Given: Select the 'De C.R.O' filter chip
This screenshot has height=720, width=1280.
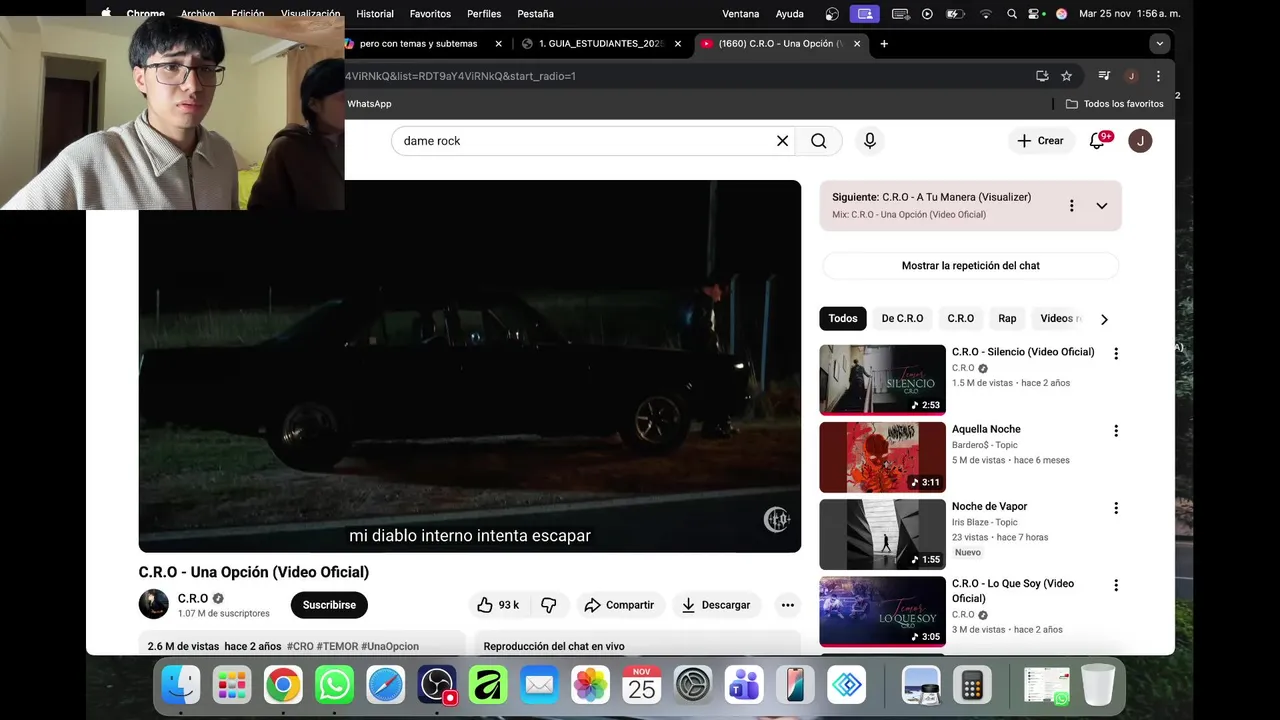Looking at the screenshot, I should click(902, 319).
